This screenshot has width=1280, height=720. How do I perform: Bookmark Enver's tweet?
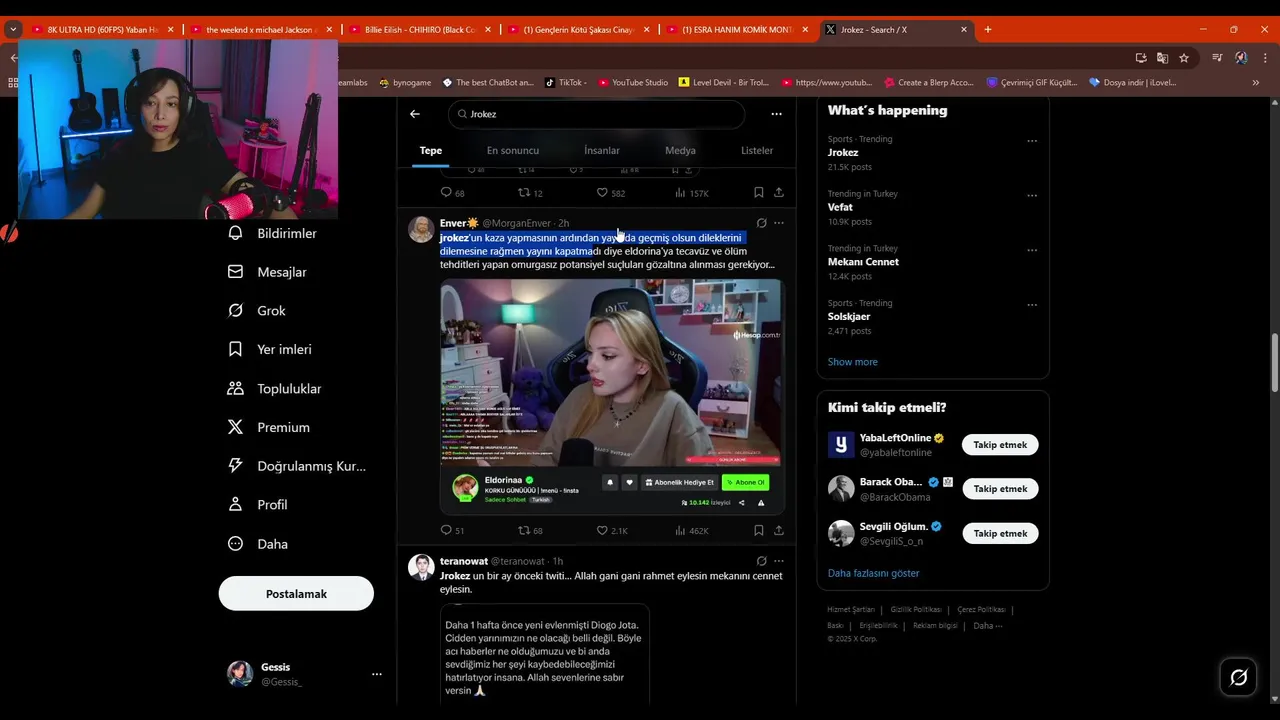click(758, 530)
